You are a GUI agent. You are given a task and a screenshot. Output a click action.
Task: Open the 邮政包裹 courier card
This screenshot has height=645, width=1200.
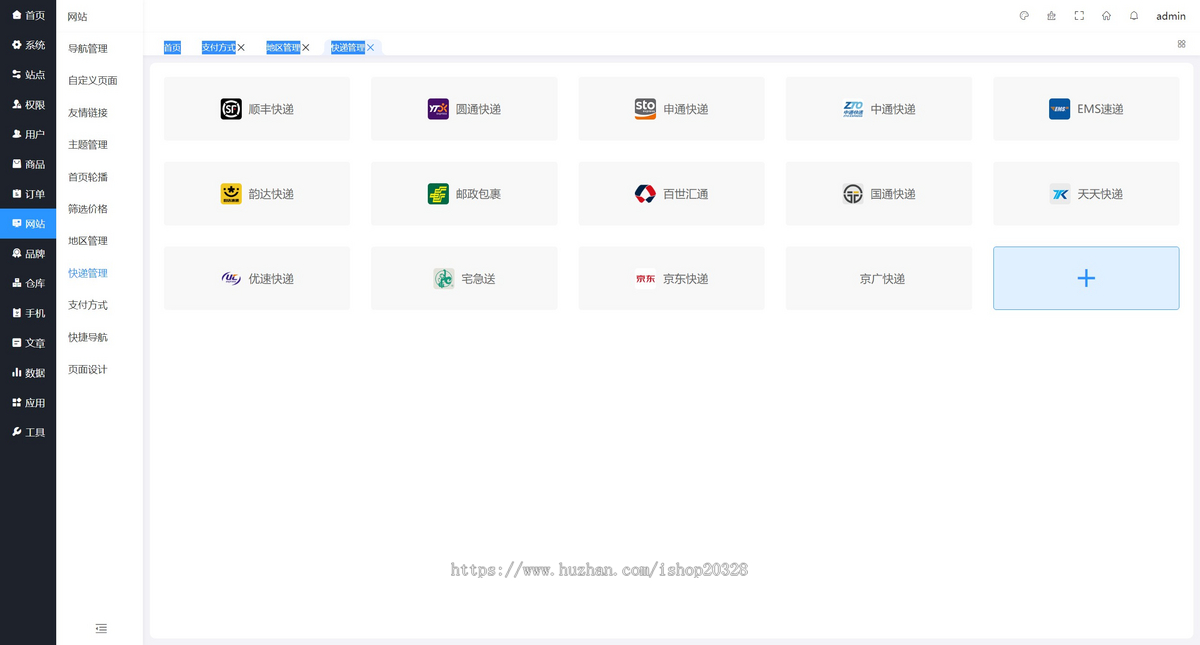click(464, 193)
